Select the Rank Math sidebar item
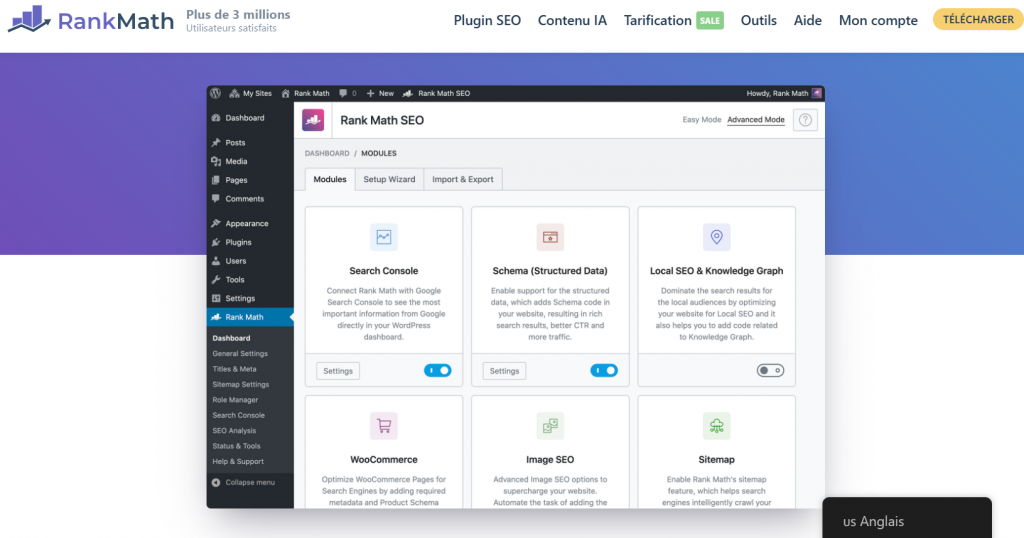Viewport: 1024px width, 538px height. [250, 317]
